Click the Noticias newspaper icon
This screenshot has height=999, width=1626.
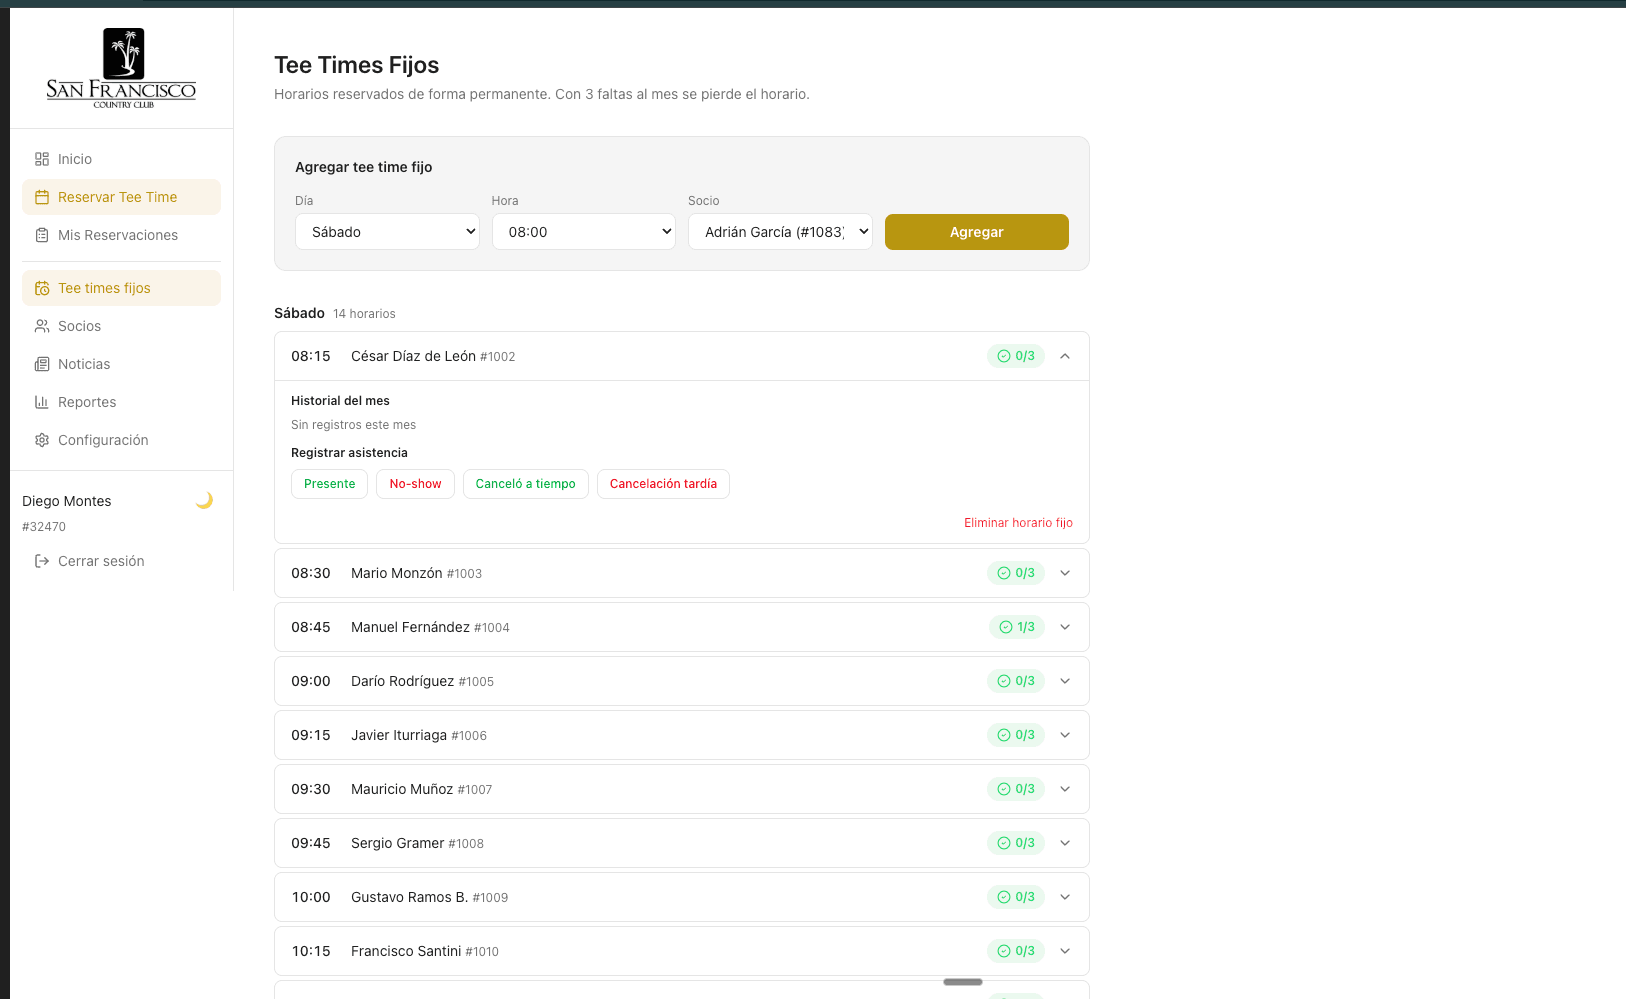coord(42,364)
